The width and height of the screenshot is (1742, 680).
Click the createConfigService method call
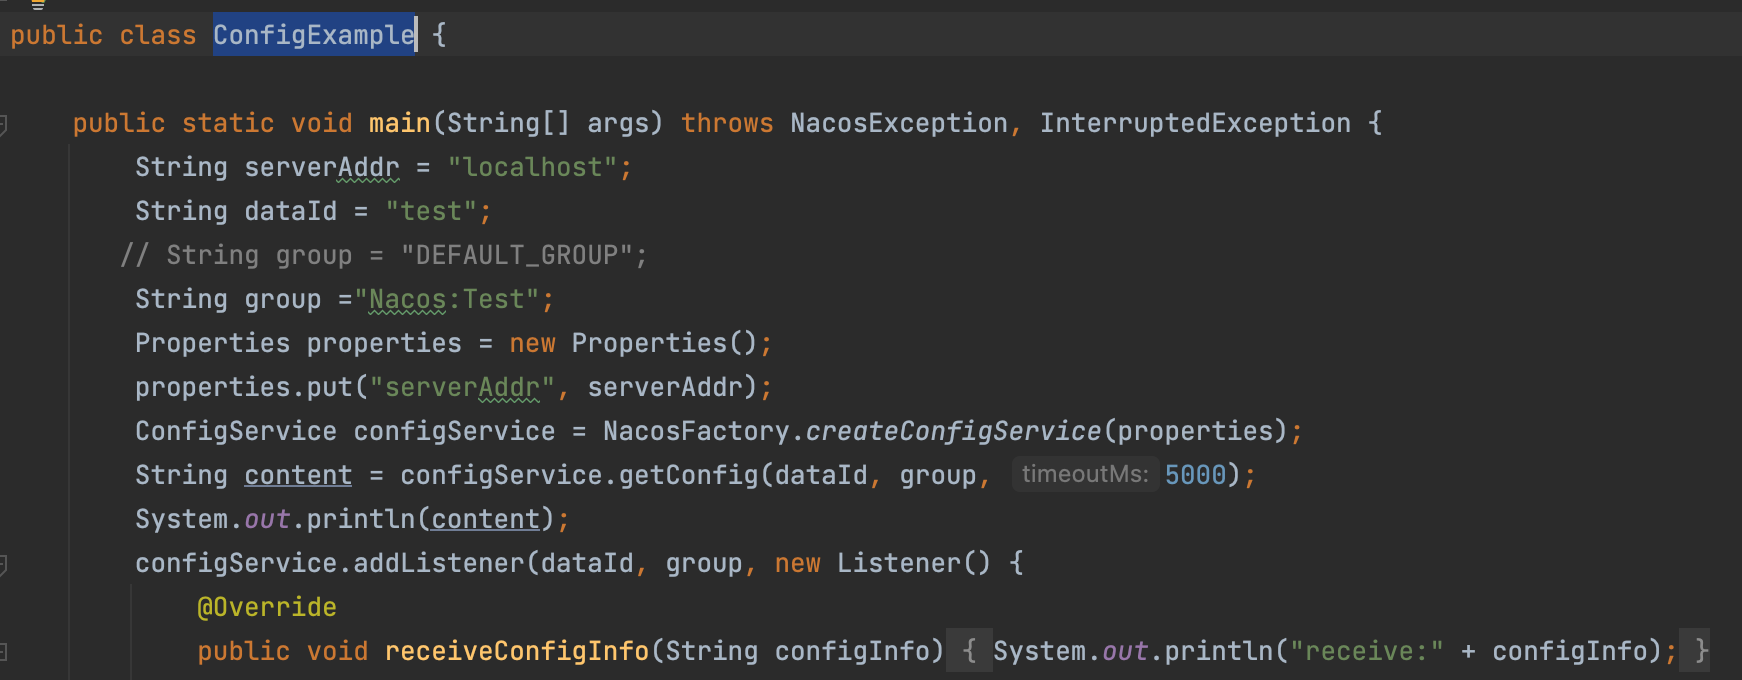[x=953, y=431]
